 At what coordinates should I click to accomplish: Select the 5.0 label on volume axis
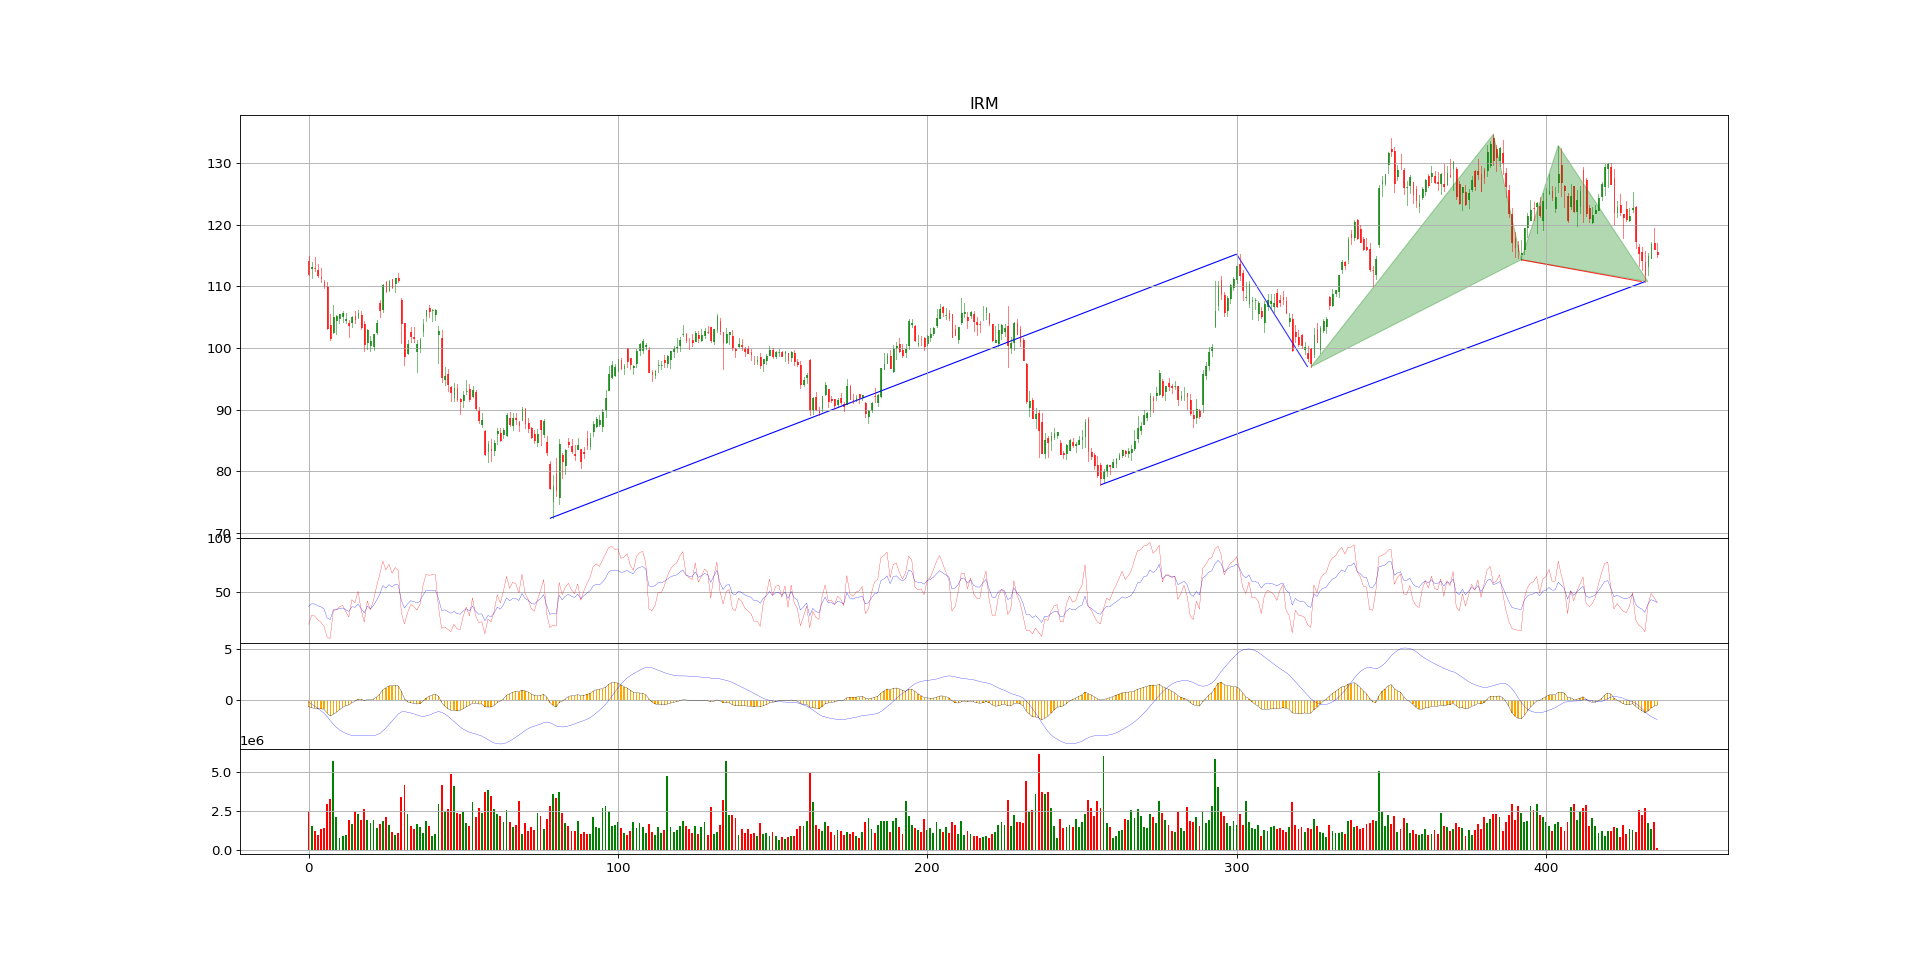click(222, 773)
